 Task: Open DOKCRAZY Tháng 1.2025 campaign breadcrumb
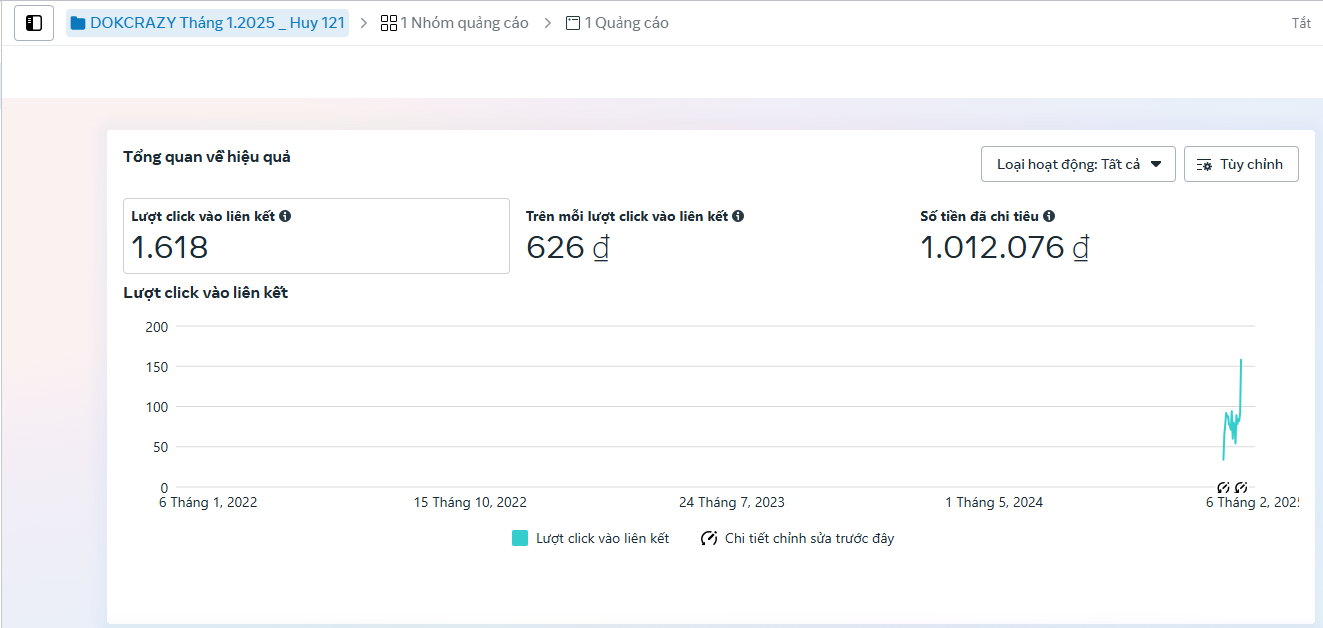(x=207, y=23)
